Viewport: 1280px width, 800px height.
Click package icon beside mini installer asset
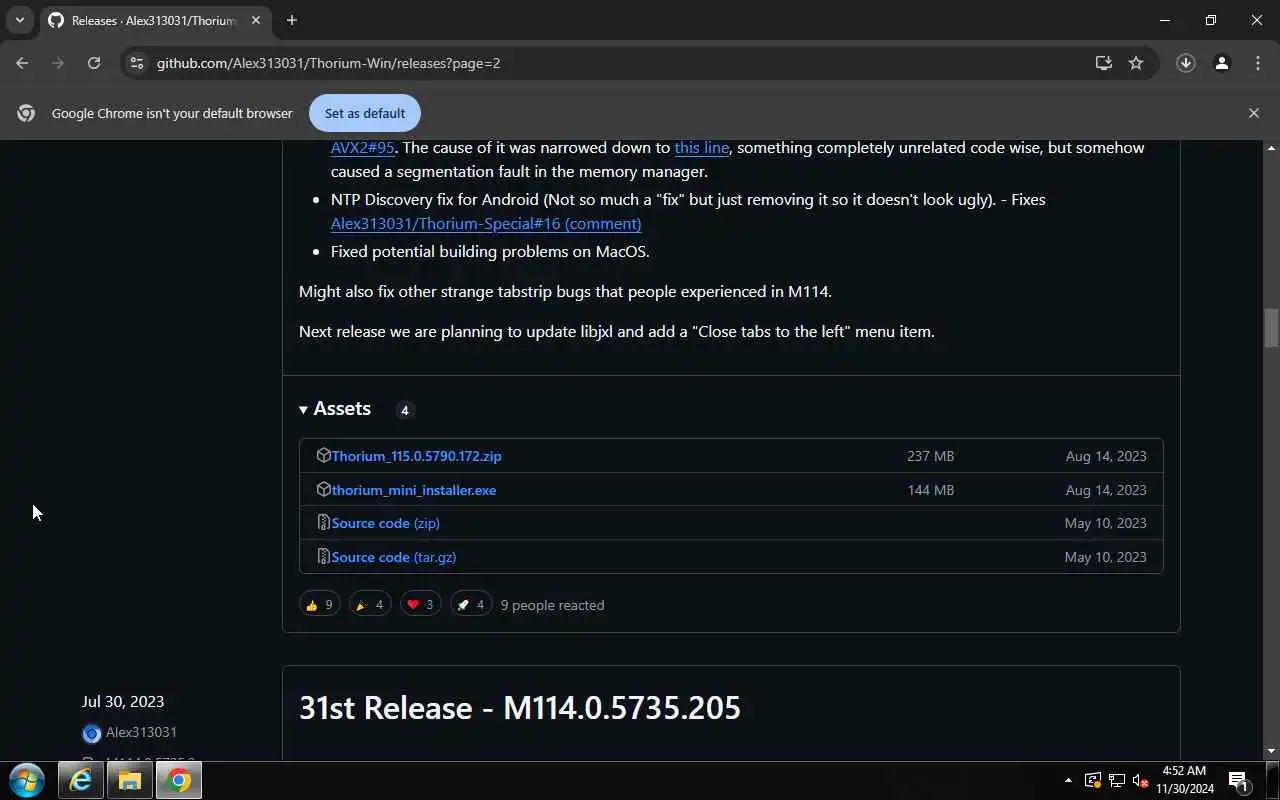(323, 489)
